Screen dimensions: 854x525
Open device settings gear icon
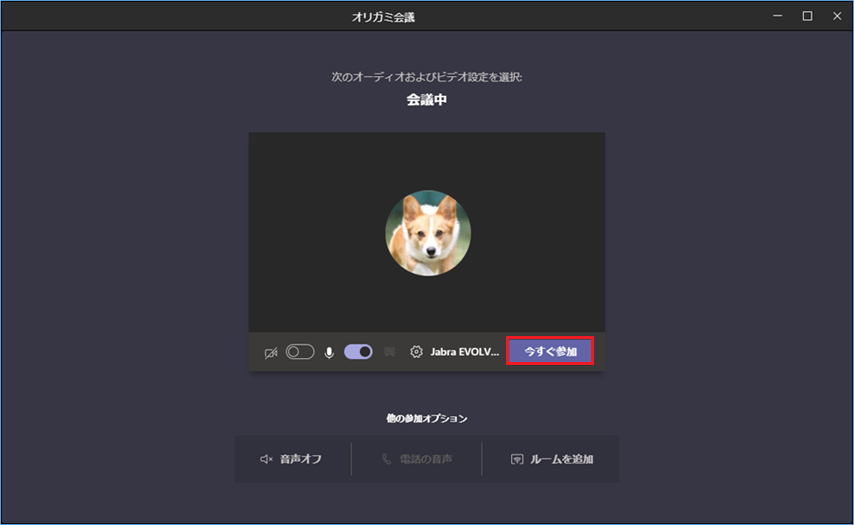[416, 352]
